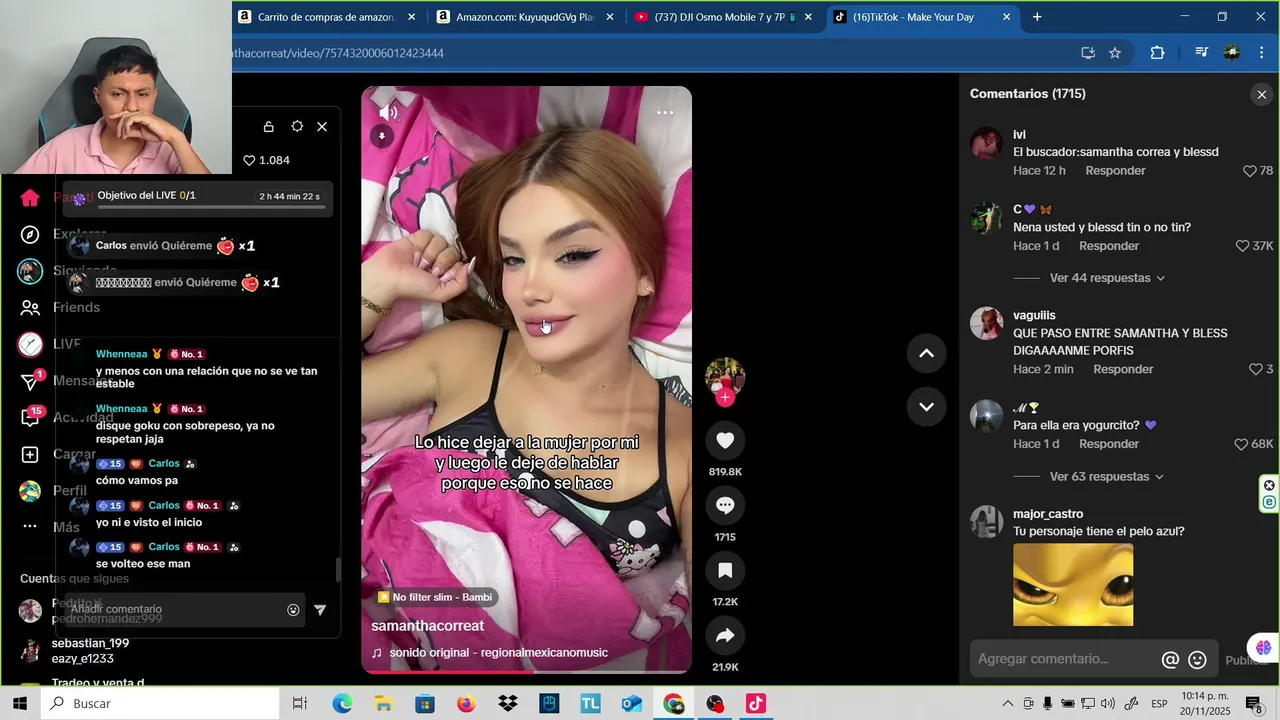
Task: Open install/cast icon in address bar
Action: tap(1088, 53)
